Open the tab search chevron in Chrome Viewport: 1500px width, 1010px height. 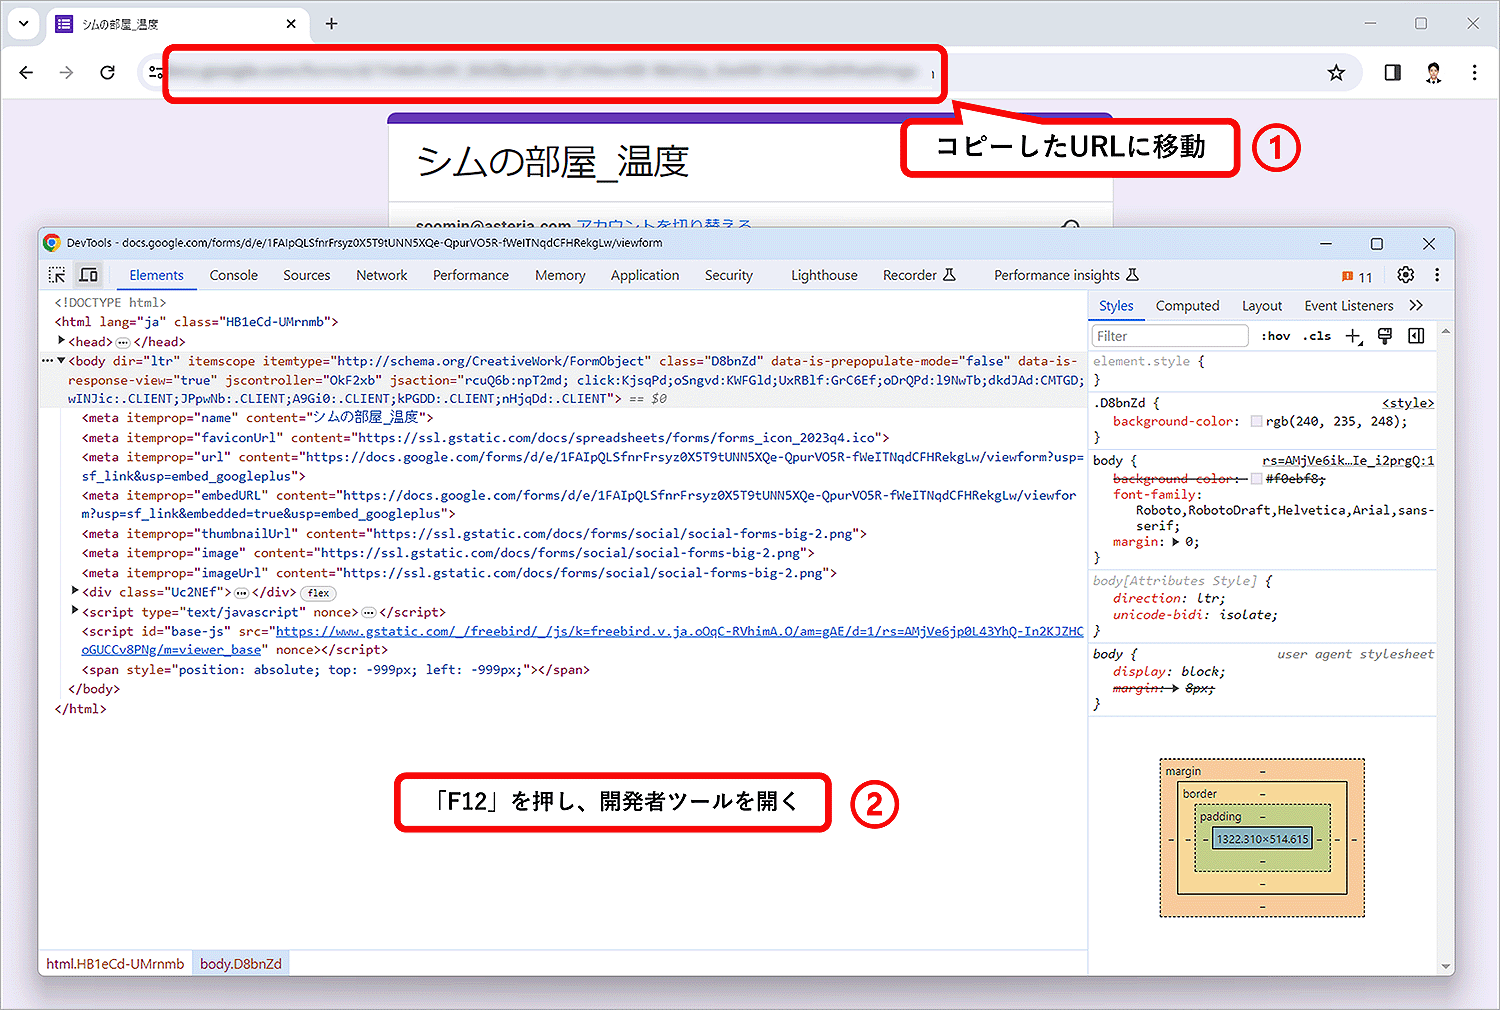point(23,23)
